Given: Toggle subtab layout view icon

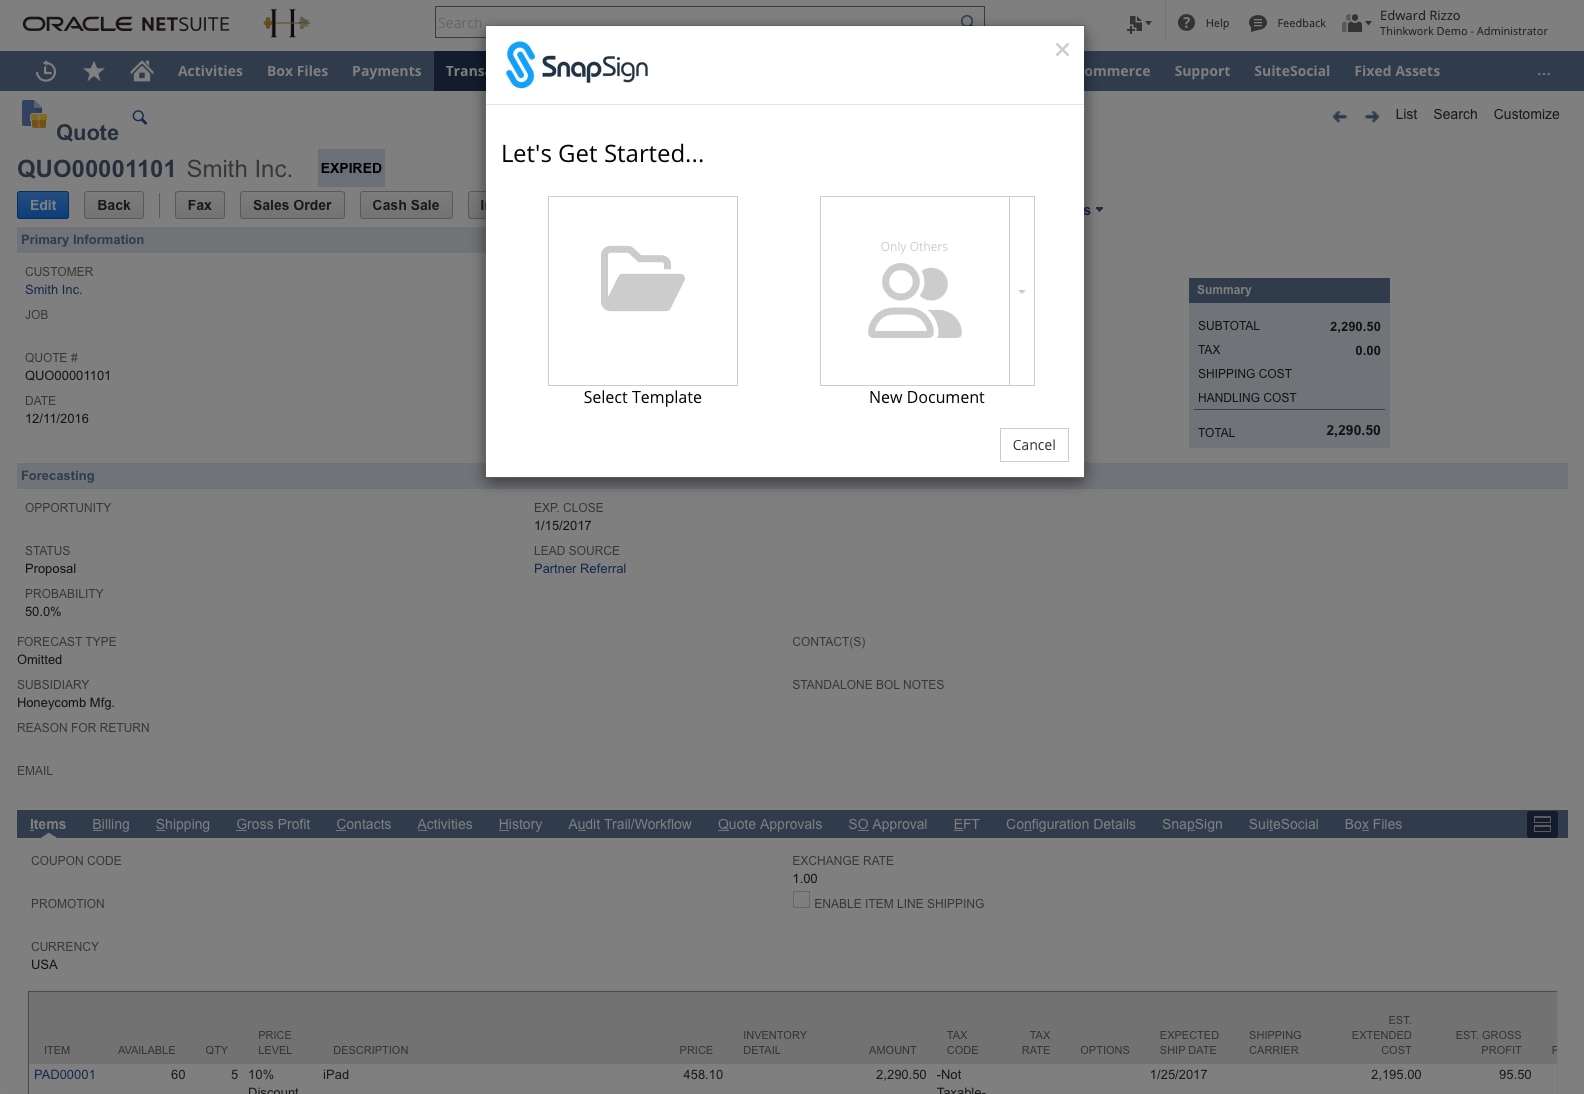Looking at the screenshot, I should tap(1542, 824).
